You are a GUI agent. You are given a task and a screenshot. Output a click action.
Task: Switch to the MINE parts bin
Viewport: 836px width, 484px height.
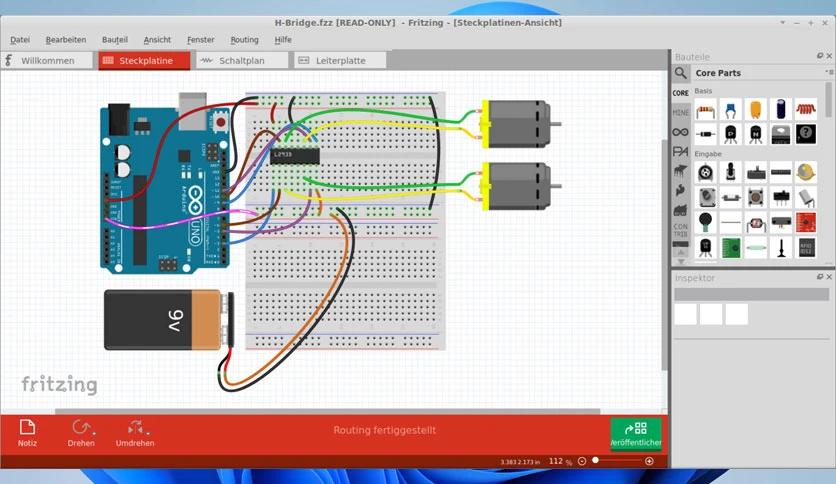680,112
